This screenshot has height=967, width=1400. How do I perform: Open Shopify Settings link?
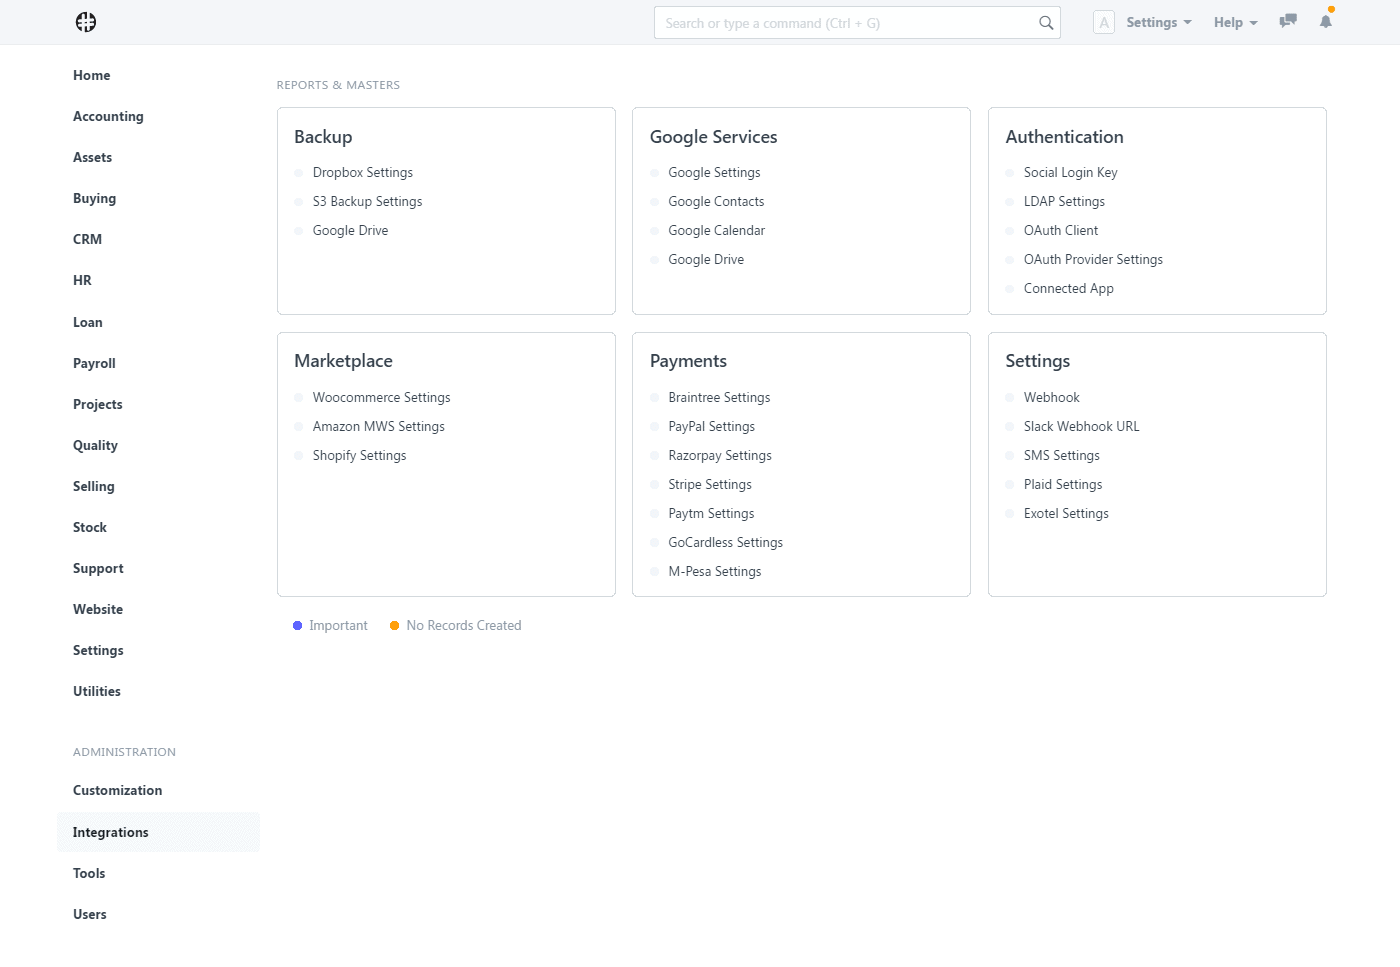[359, 455]
